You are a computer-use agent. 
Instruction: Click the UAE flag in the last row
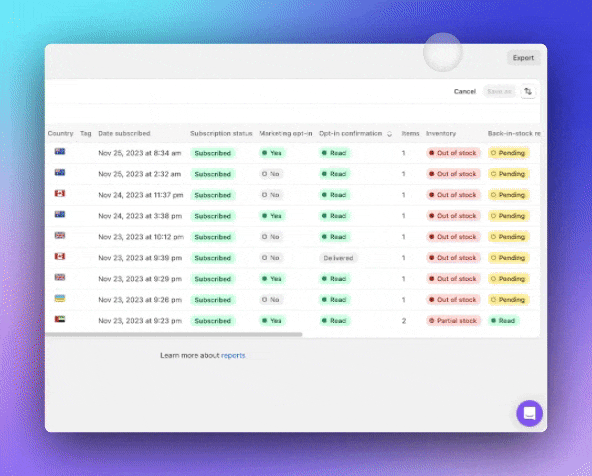[x=60, y=319]
